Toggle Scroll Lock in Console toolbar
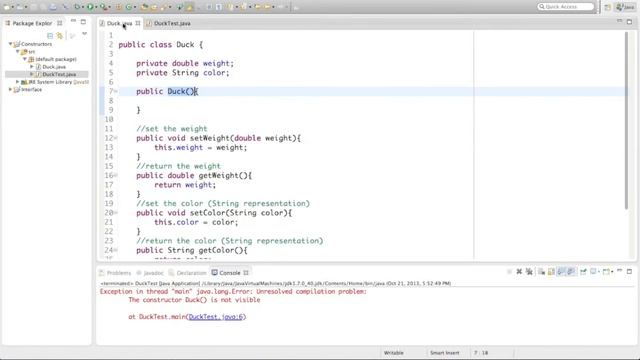 pyautogui.click(x=551, y=272)
